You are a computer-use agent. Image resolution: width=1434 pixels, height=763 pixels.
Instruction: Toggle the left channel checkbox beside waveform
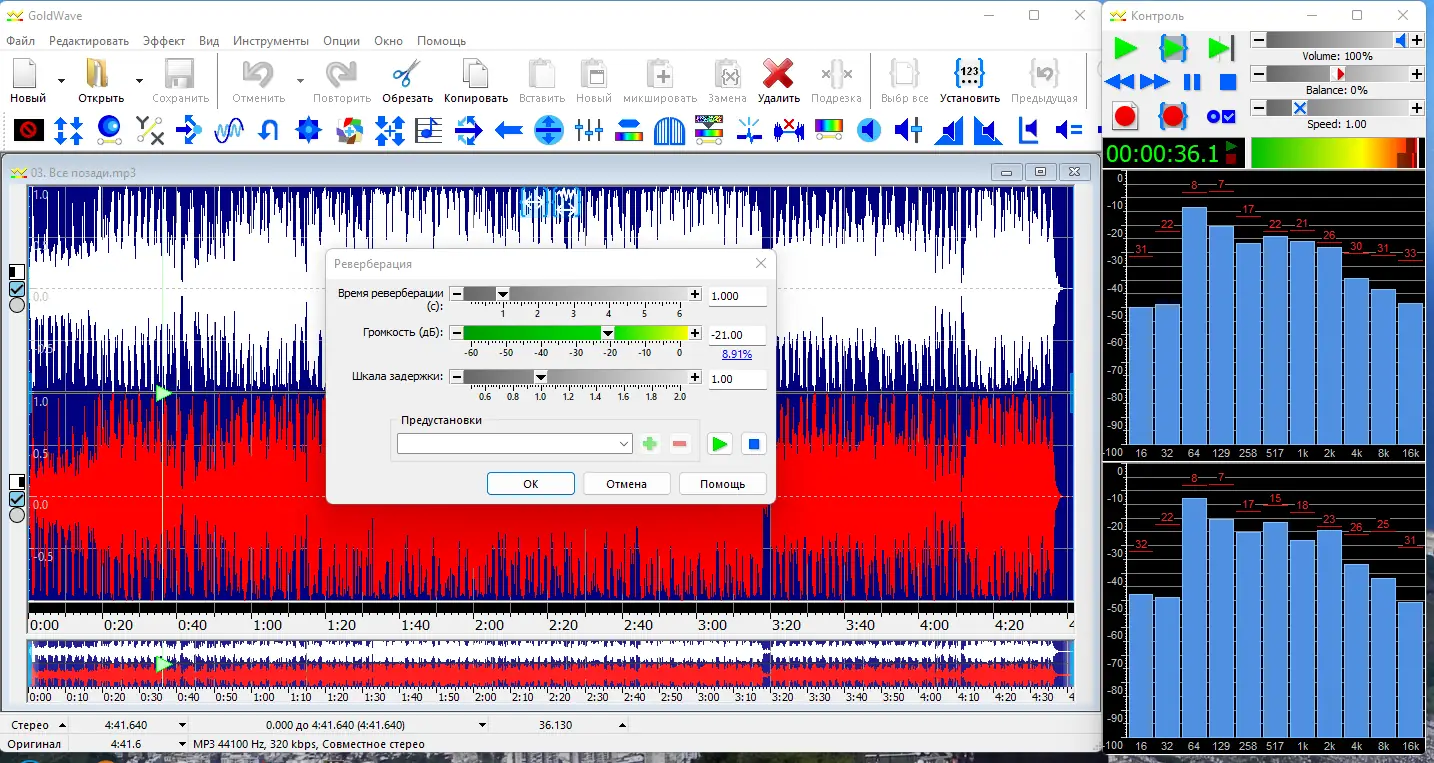tap(17, 289)
